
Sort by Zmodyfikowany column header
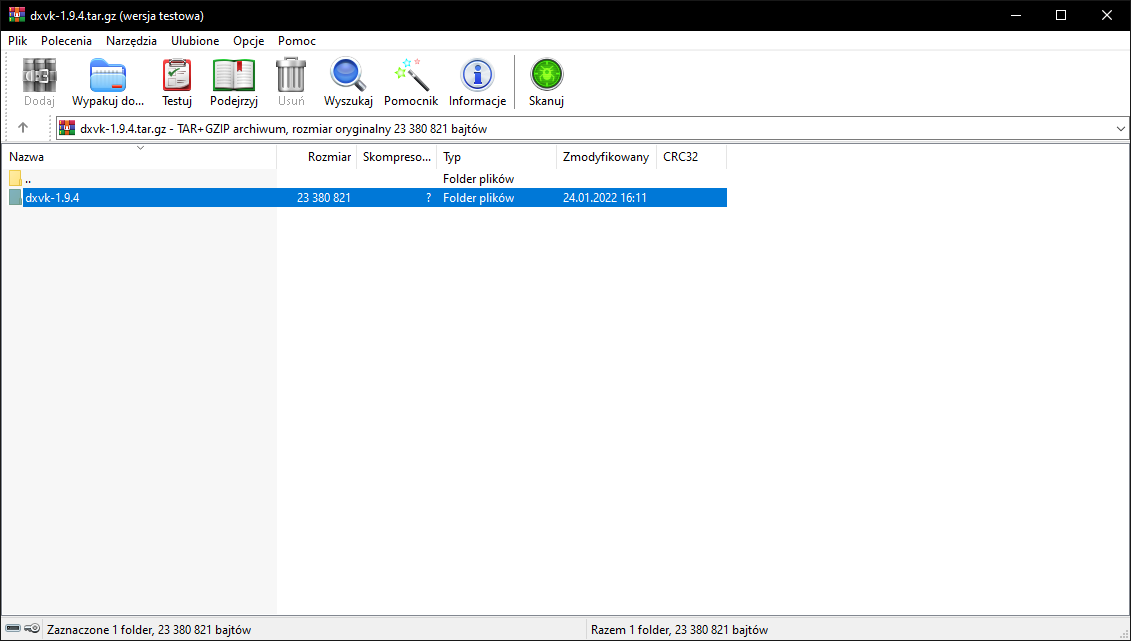click(606, 157)
